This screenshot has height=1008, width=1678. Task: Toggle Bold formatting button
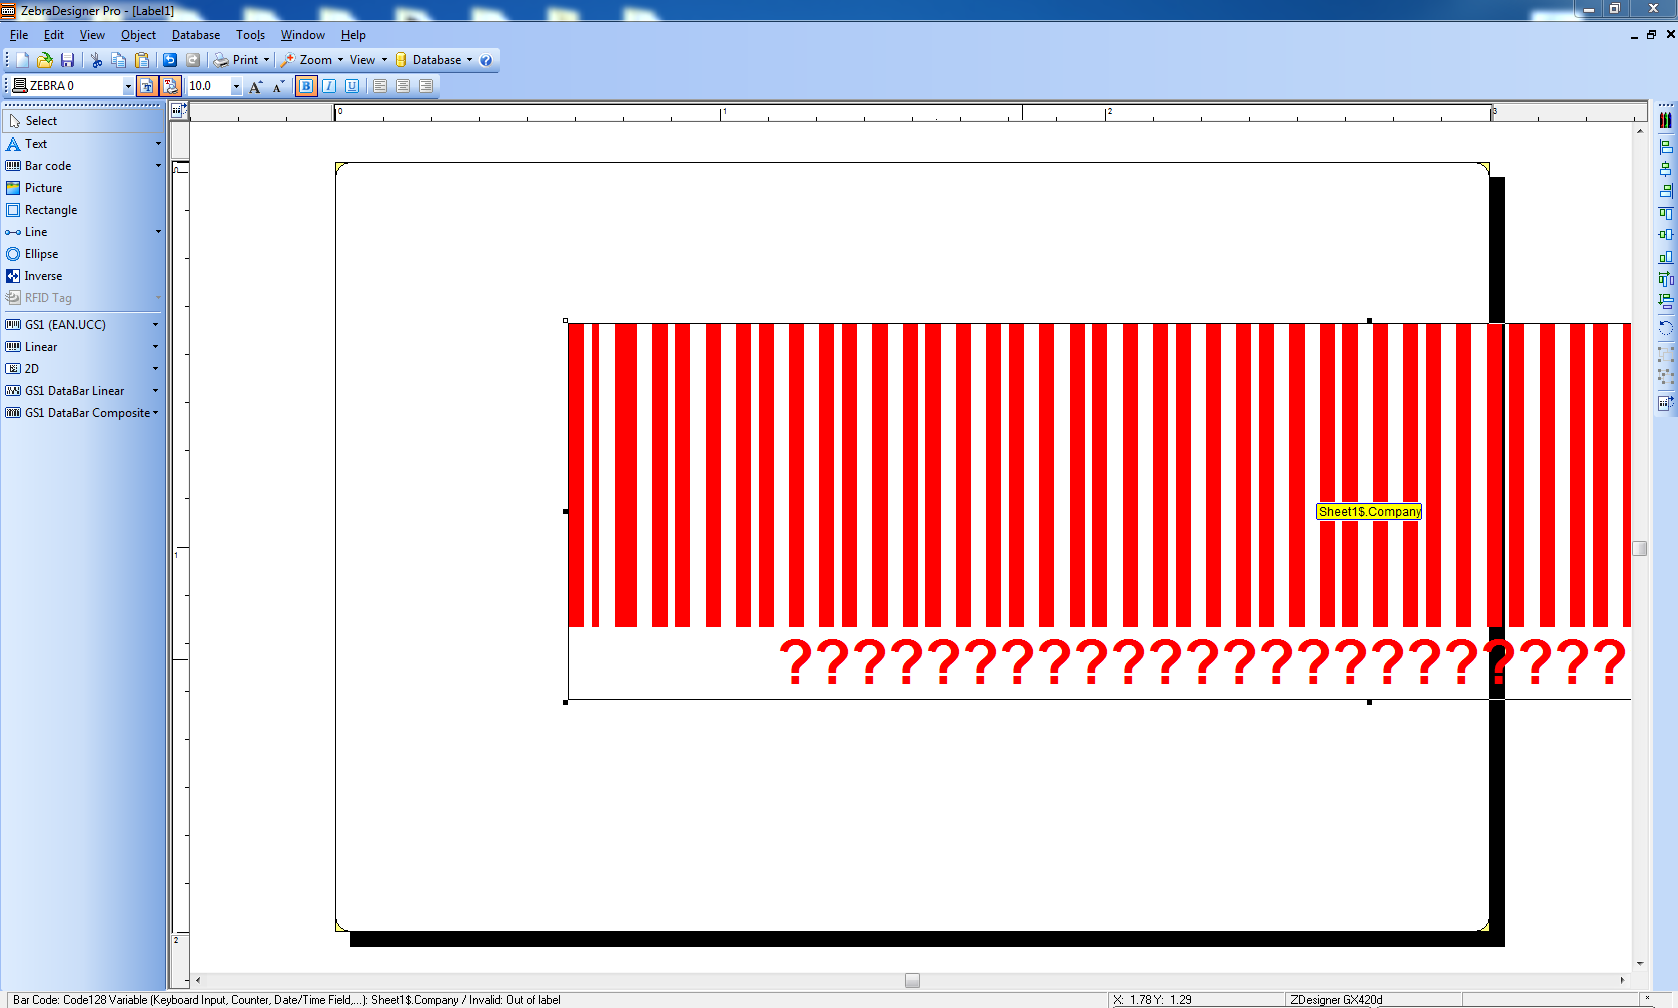pyautogui.click(x=306, y=86)
